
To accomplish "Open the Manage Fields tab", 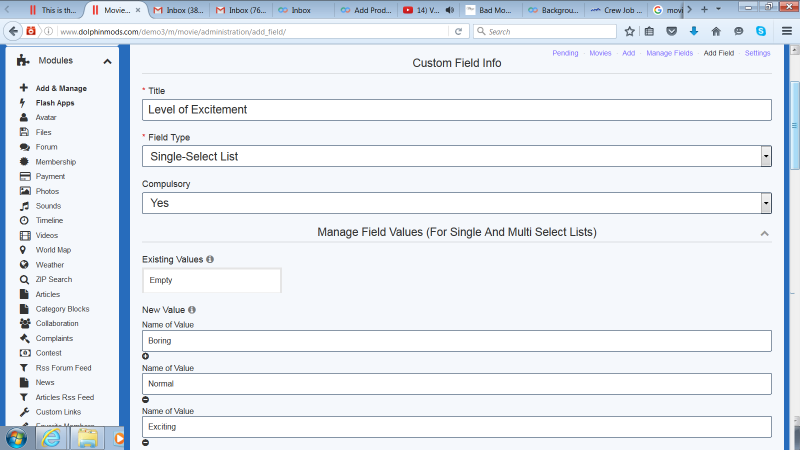I will pos(669,52).
